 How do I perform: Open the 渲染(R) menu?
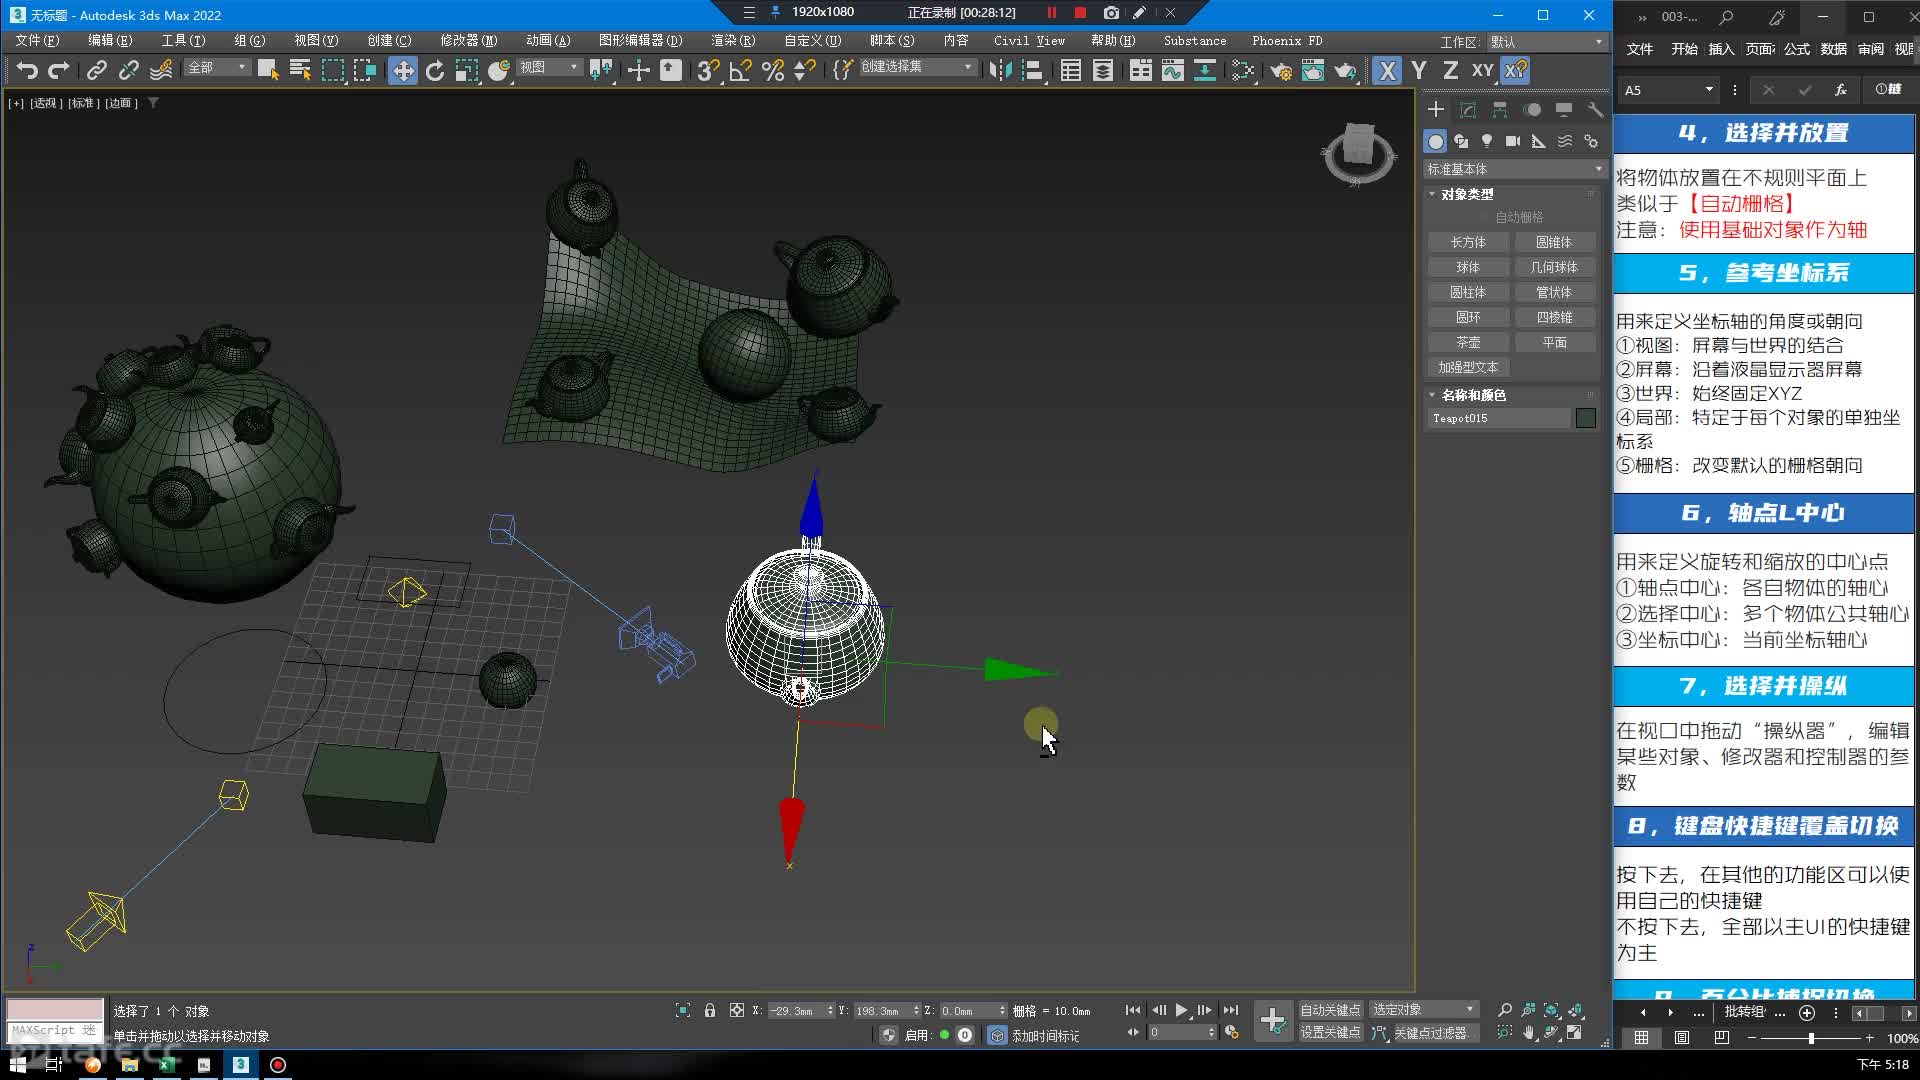[733, 41]
